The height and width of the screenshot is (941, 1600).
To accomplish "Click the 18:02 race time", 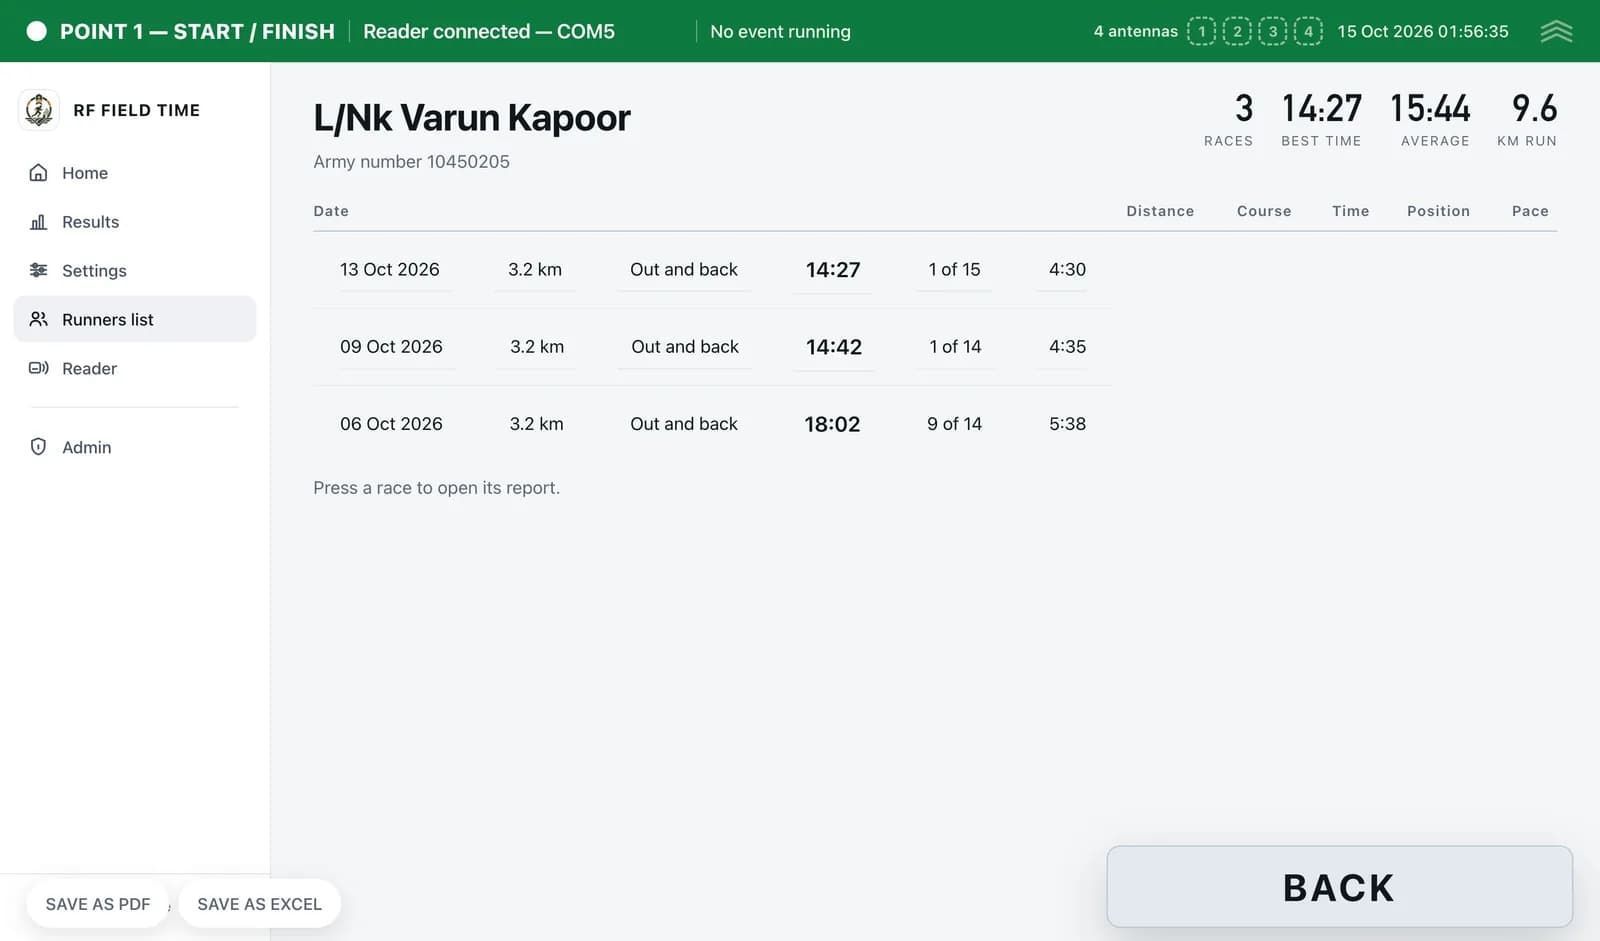I will pos(832,424).
